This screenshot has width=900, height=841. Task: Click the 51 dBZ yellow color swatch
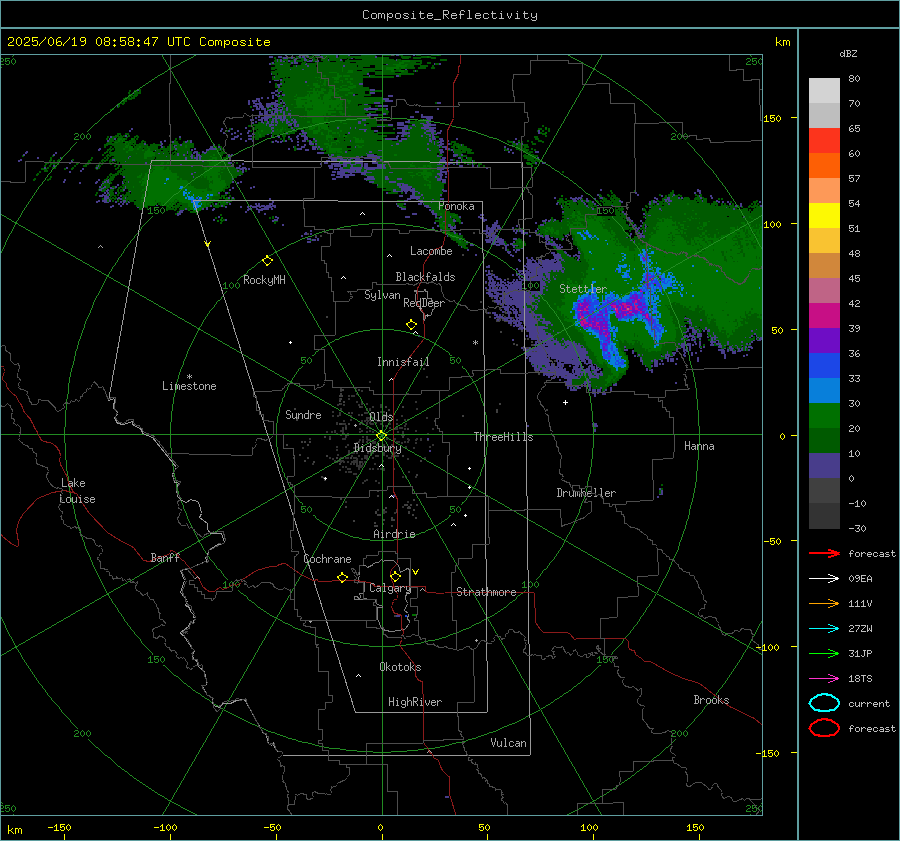(824, 216)
